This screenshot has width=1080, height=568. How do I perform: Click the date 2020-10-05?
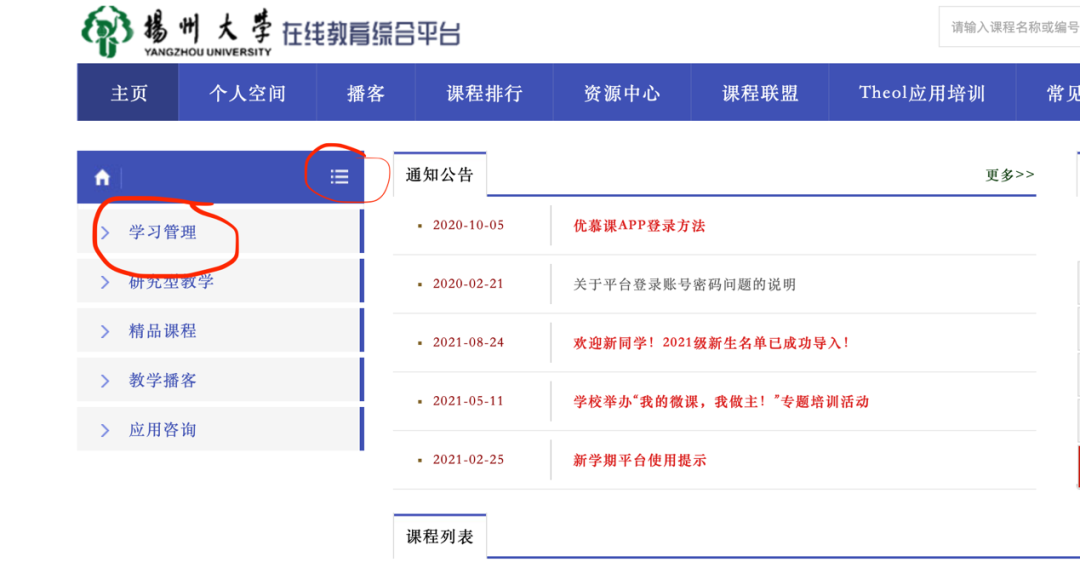[x=468, y=225]
